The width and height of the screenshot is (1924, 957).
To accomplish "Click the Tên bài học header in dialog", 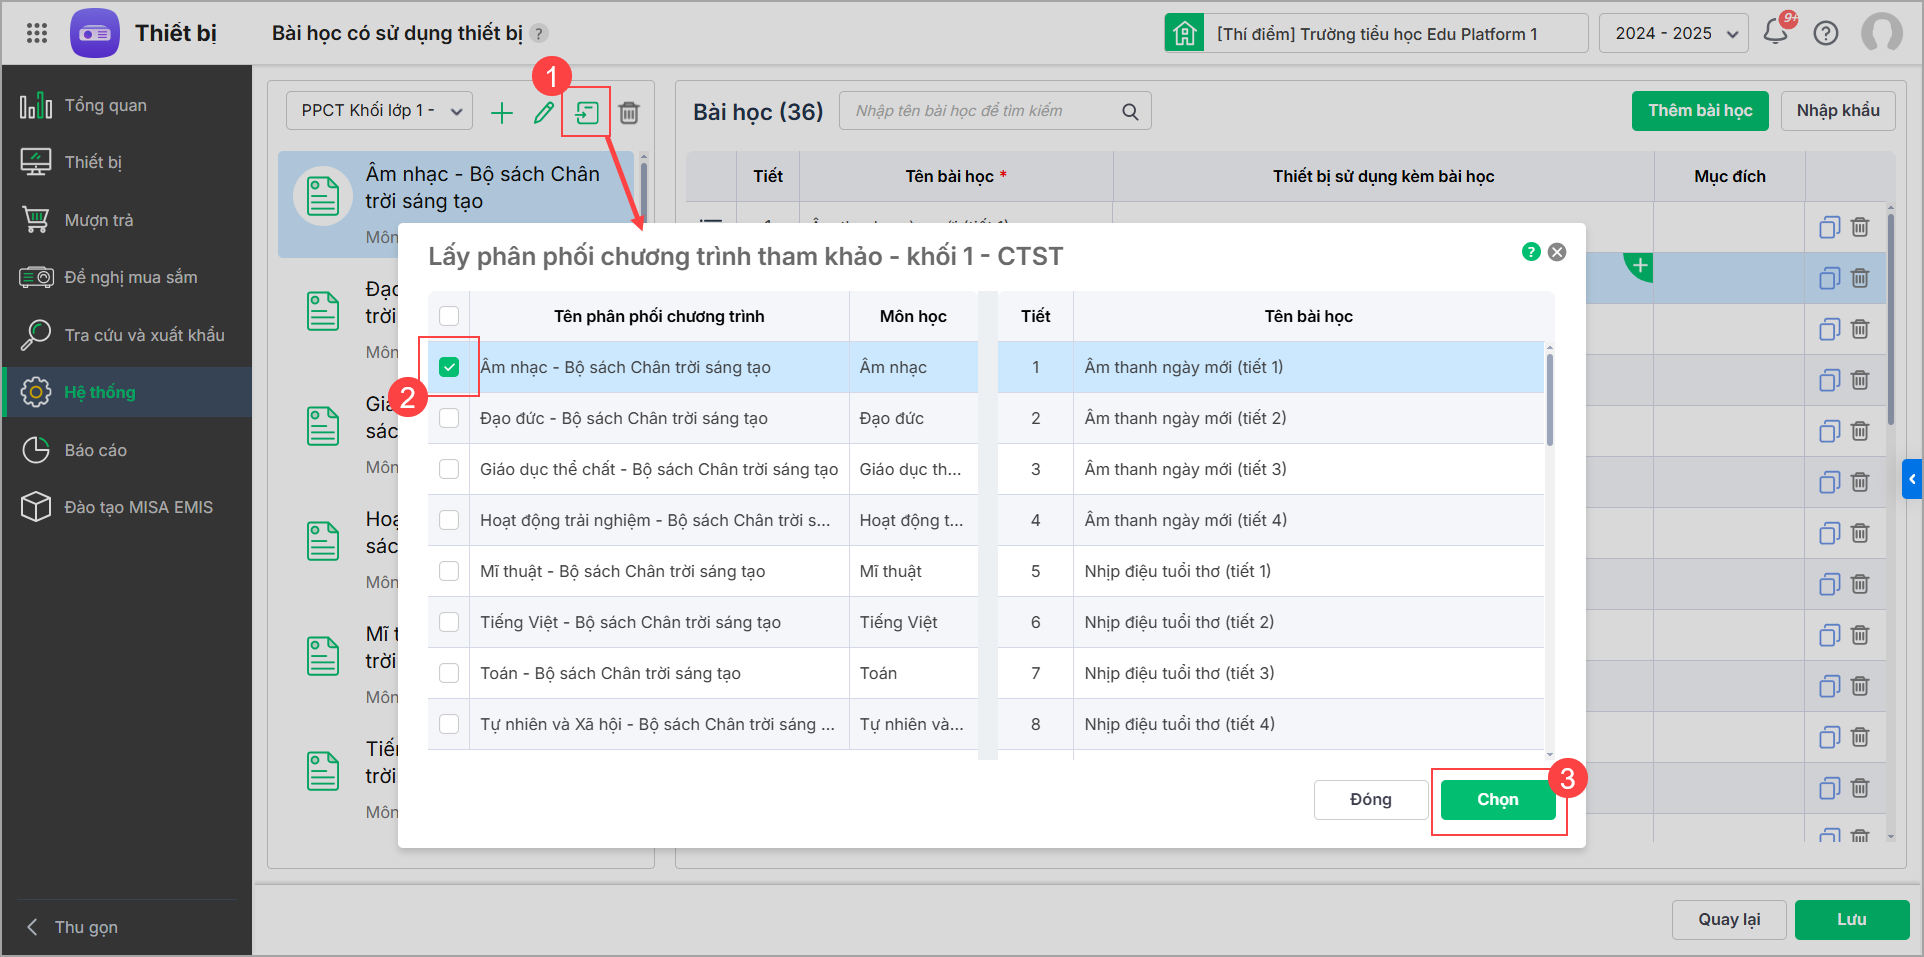I will (x=1308, y=316).
